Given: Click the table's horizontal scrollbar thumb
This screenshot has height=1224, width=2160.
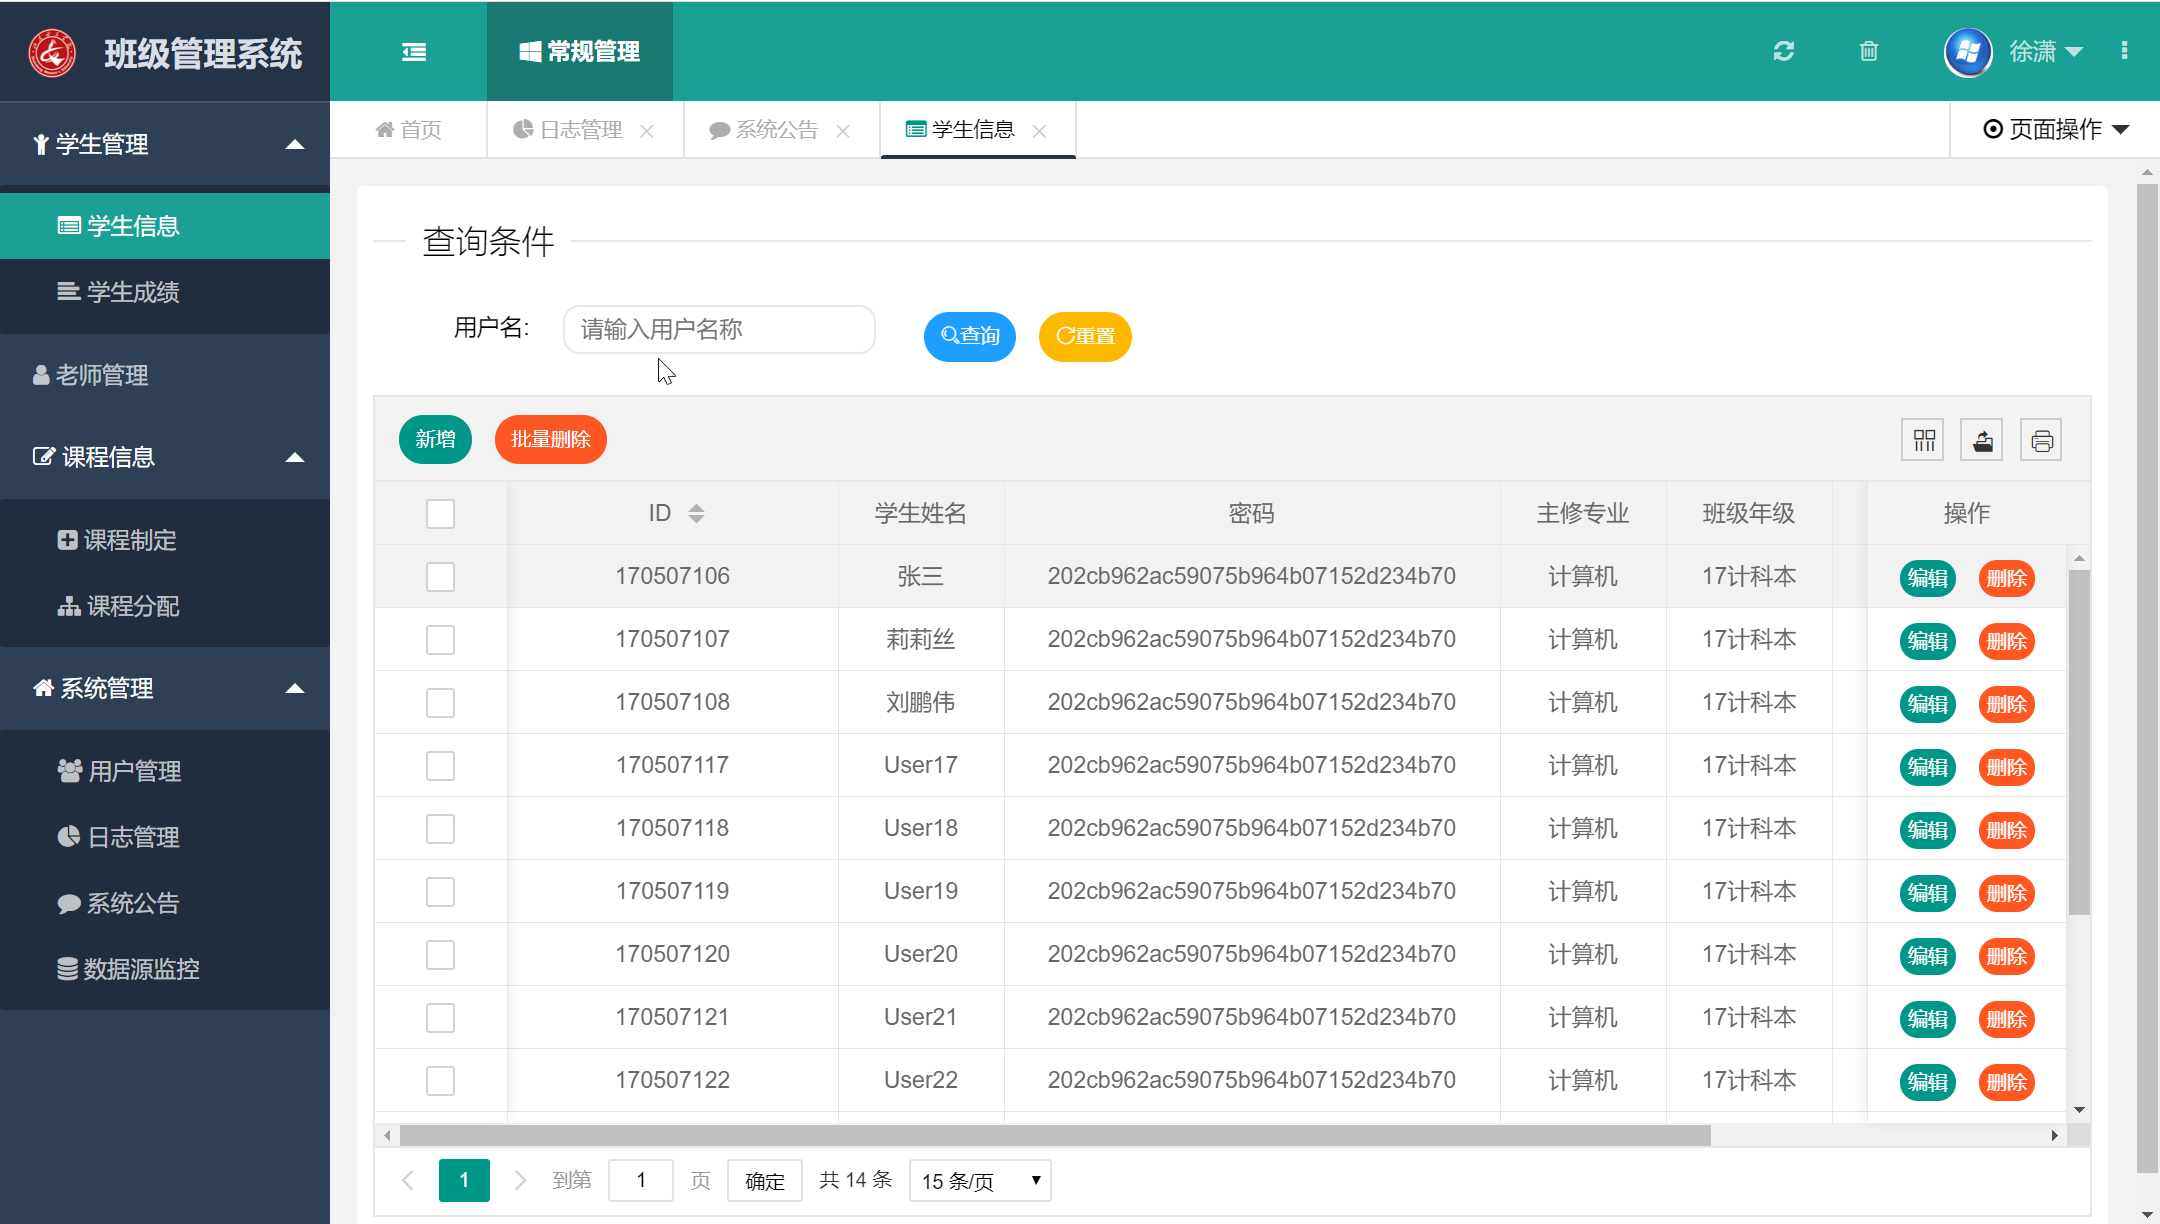Looking at the screenshot, I should [x=1055, y=1135].
